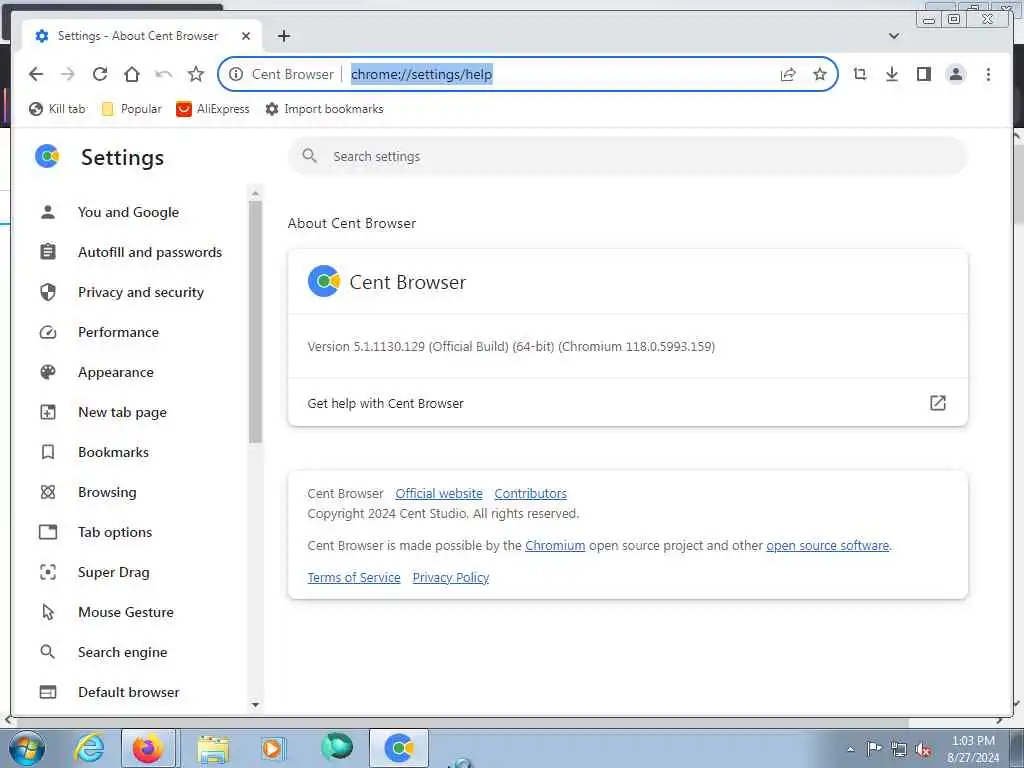Open the profile avatar icon
The width and height of the screenshot is (1024, 768).
[956, 74]
